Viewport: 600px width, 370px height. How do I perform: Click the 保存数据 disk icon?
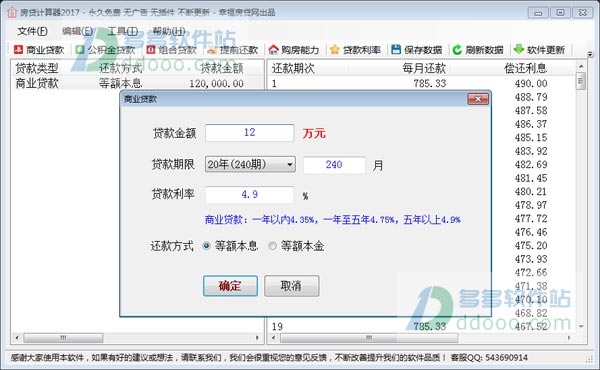pyautogui.click(x=396, y=49)
